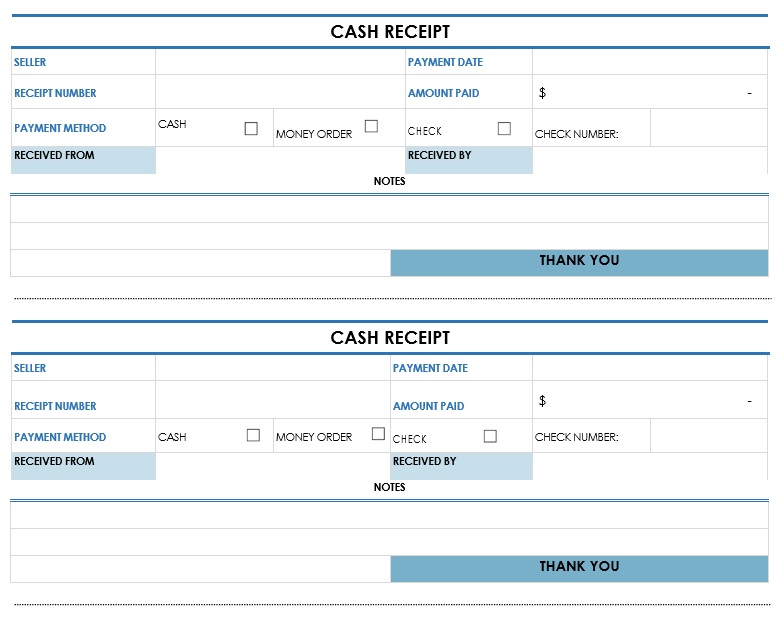This screenshot has width=784, height=621.
Task: Select Payment Date field in bottom receipt
Action: coord(649,368)
